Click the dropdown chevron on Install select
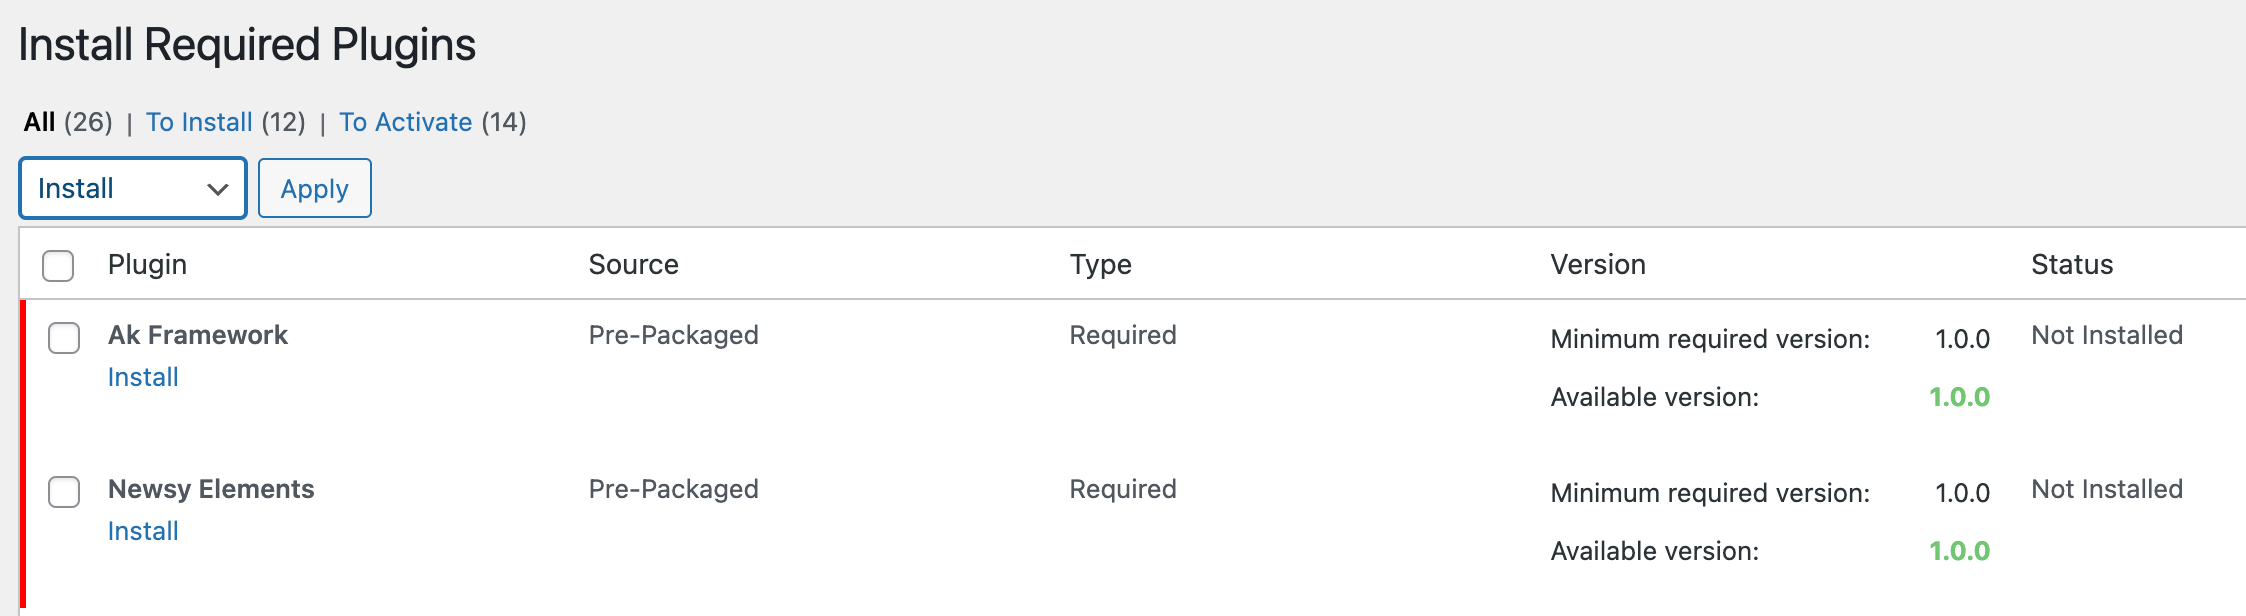2246x616 pixels. (x=216, y=188)
